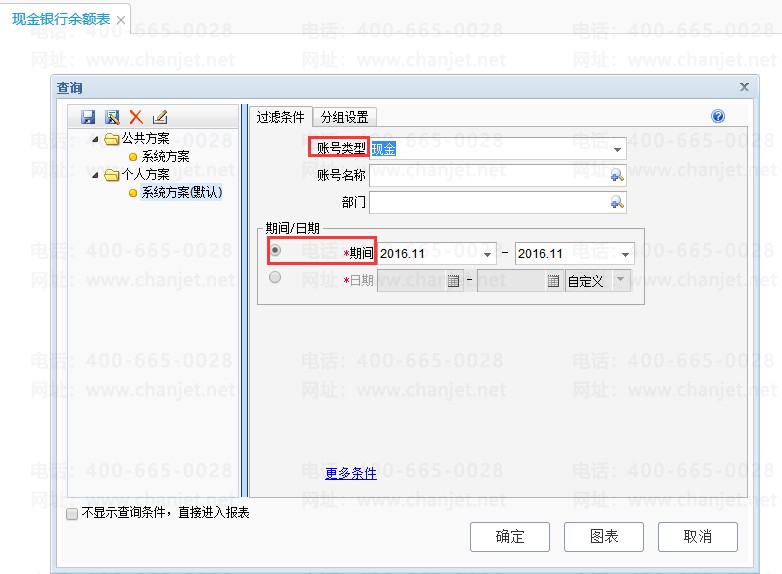Click the 账号名称 lookup magnifier icon
782x574 pixels.
coord(617,175)
